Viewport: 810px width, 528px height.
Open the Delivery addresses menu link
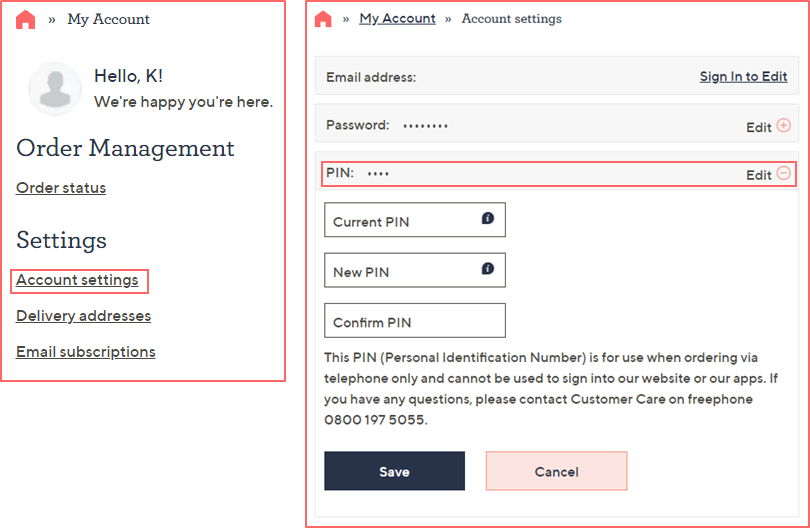click(x=83, y=316)
